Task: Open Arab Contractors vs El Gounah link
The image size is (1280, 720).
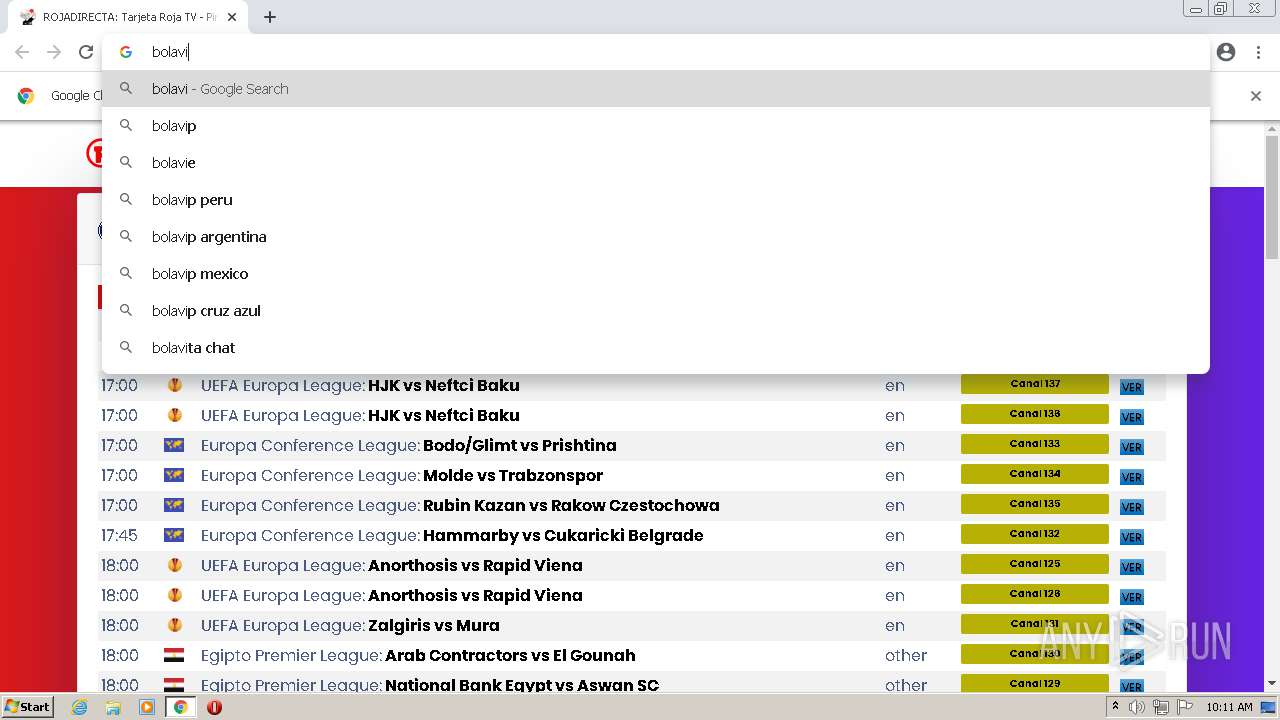Action: [x=510, y=655]
